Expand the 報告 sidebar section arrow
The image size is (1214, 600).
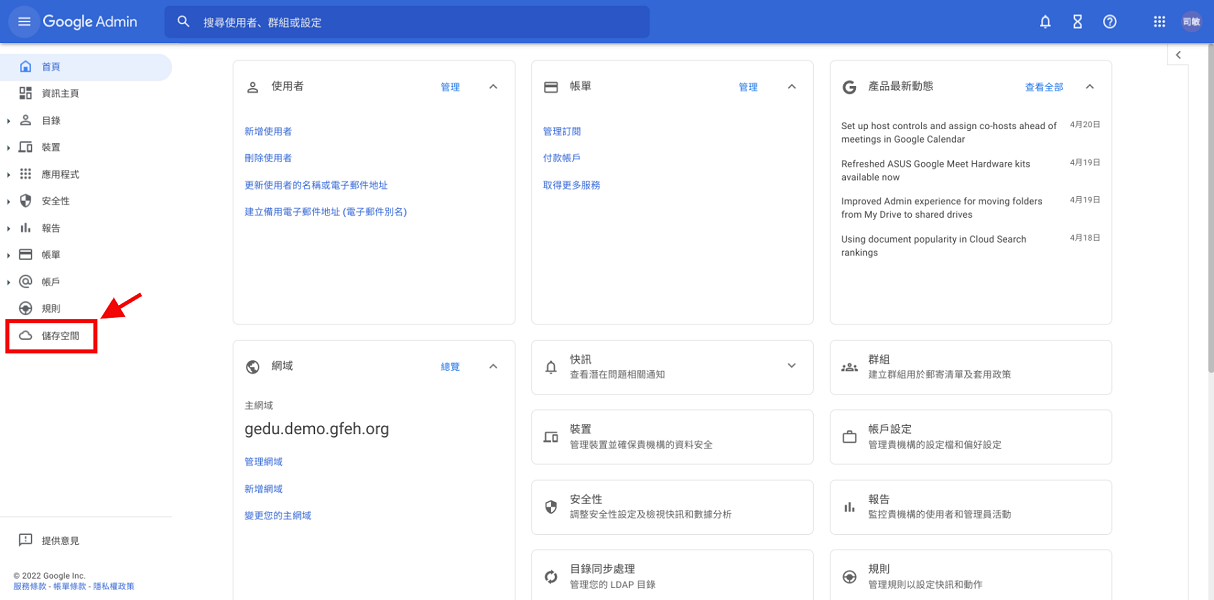(x=9, y=229)
